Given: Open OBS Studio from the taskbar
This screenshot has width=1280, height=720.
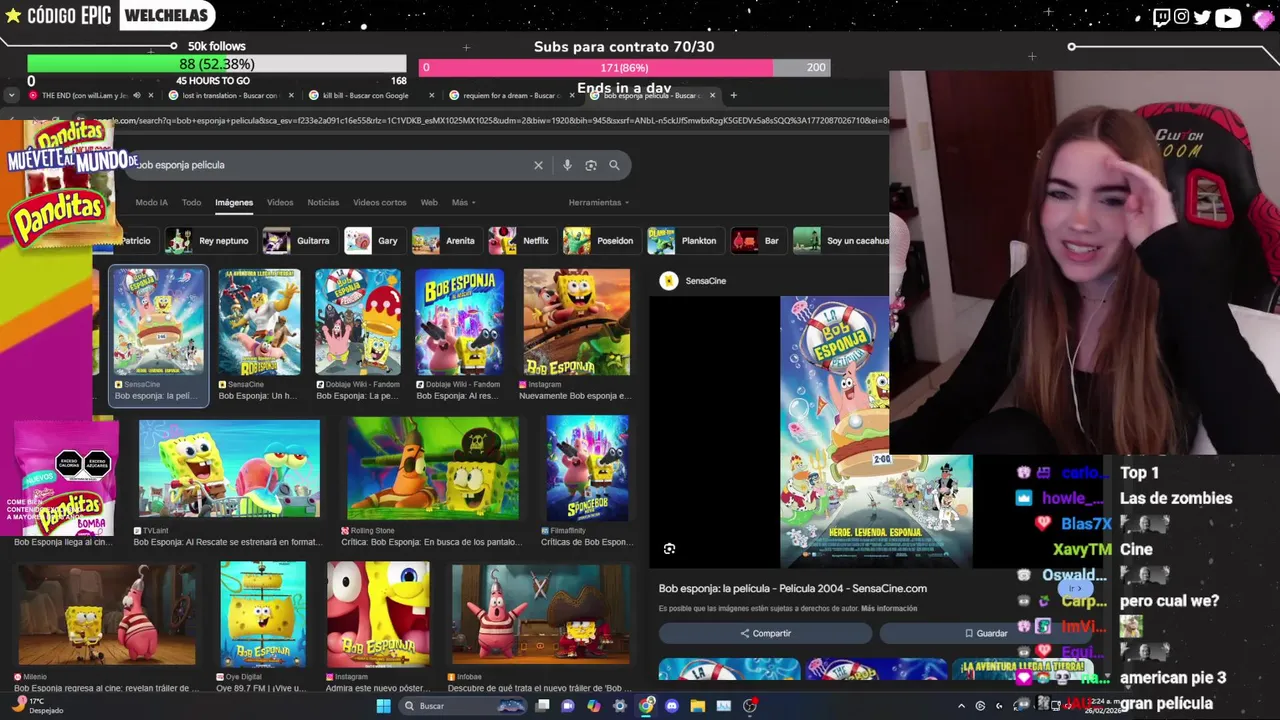Looking at the screenshot, I should (x=749, y=706).
